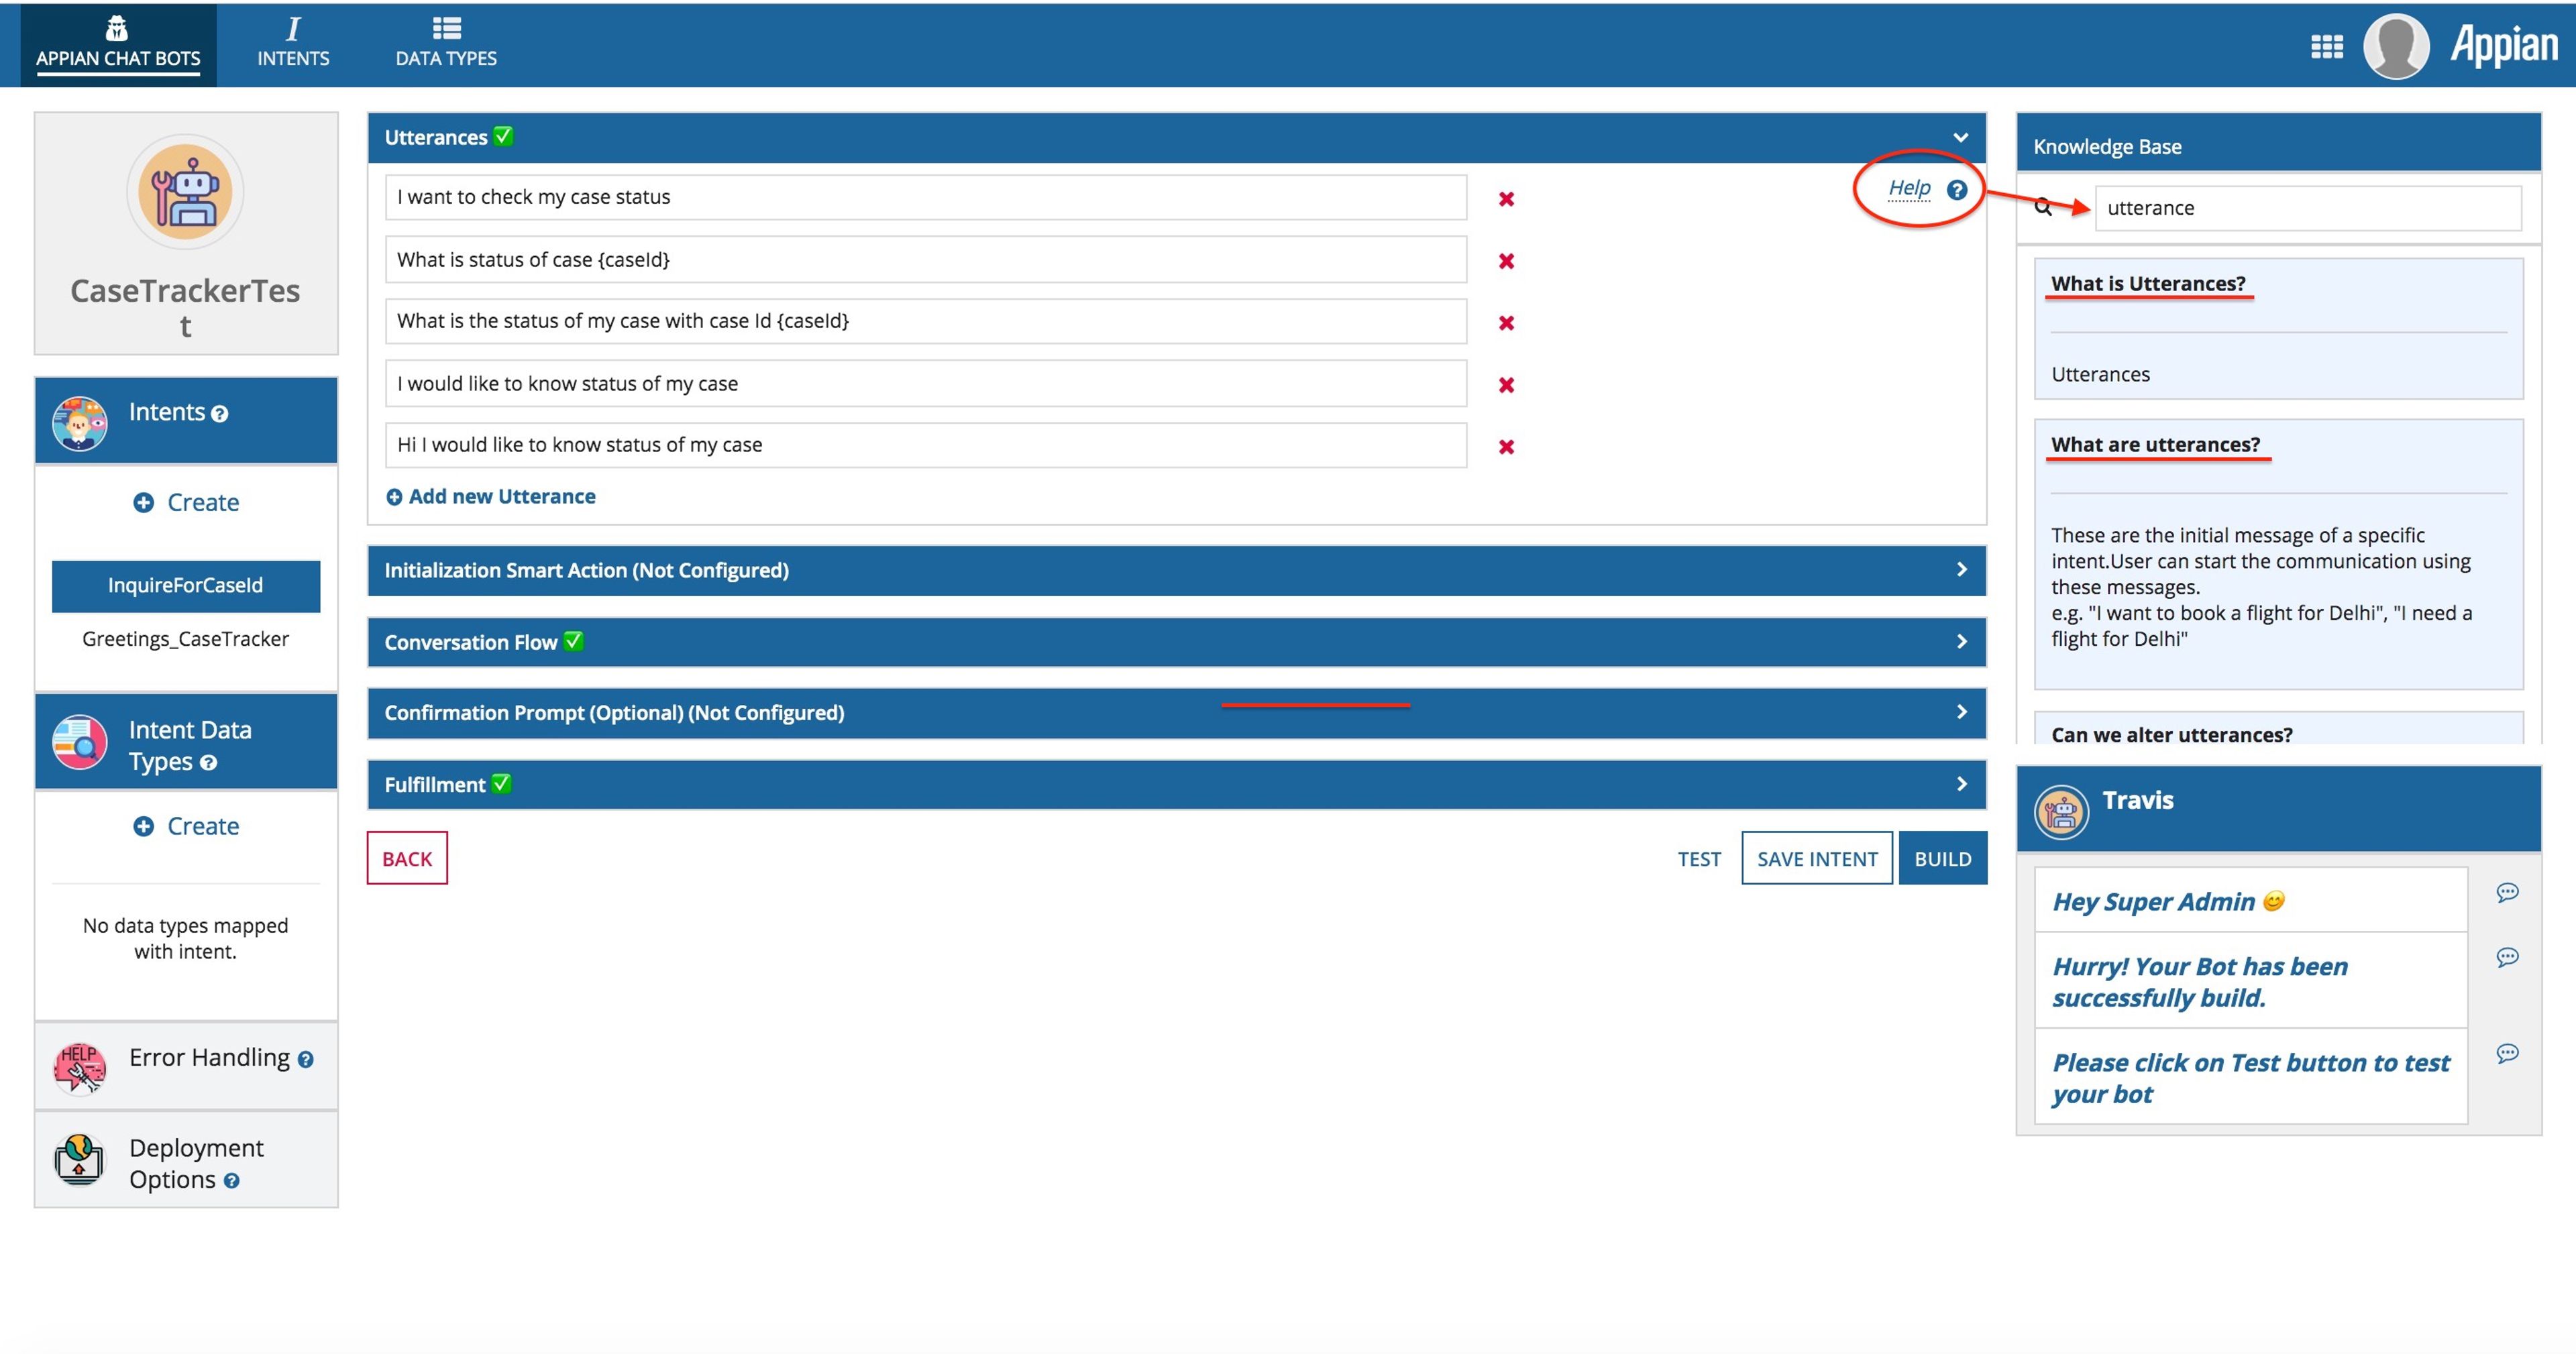Open the Appian Chat Bots tab

tap(118, 44)
